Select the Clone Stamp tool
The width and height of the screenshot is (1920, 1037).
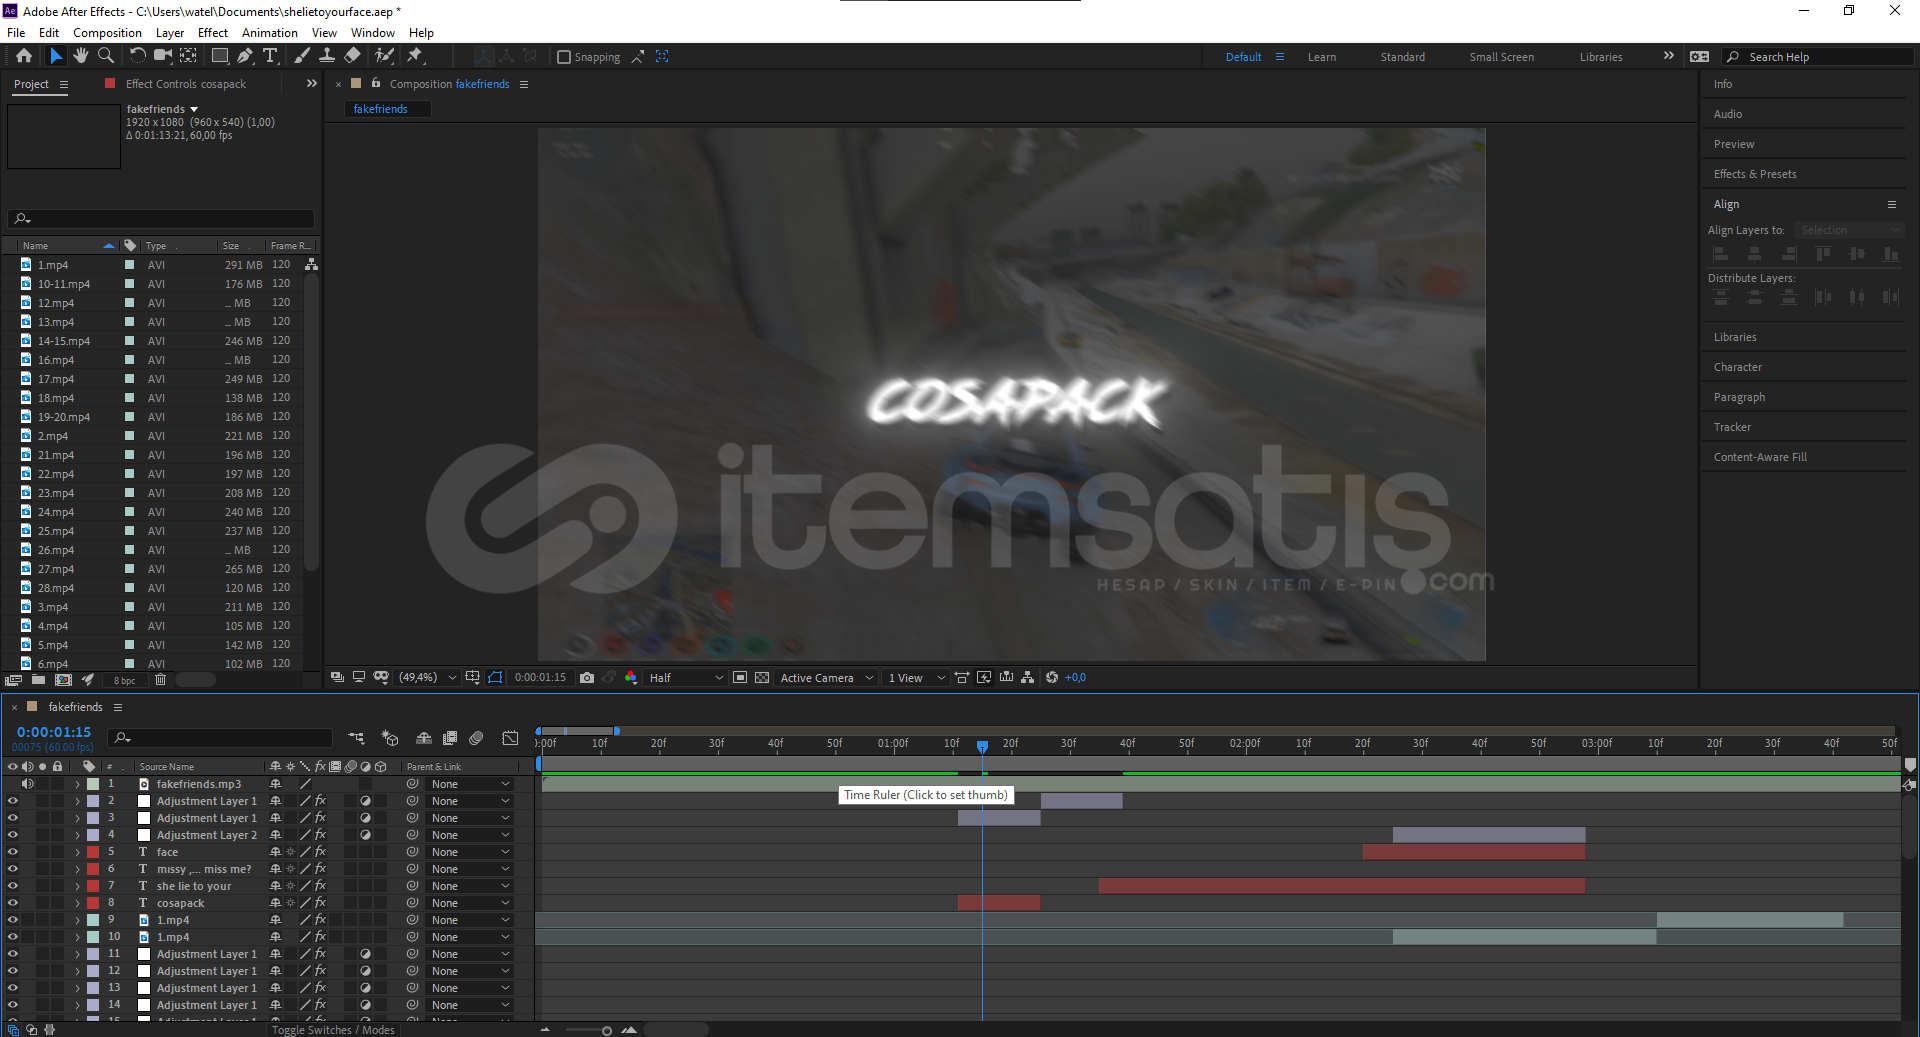[x=327, y=56]
